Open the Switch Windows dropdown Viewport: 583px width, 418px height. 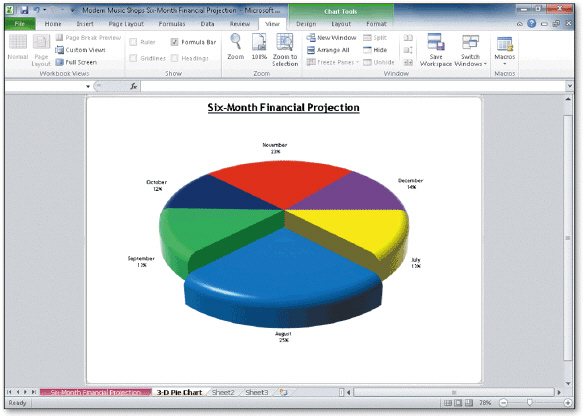click(470, 50)
